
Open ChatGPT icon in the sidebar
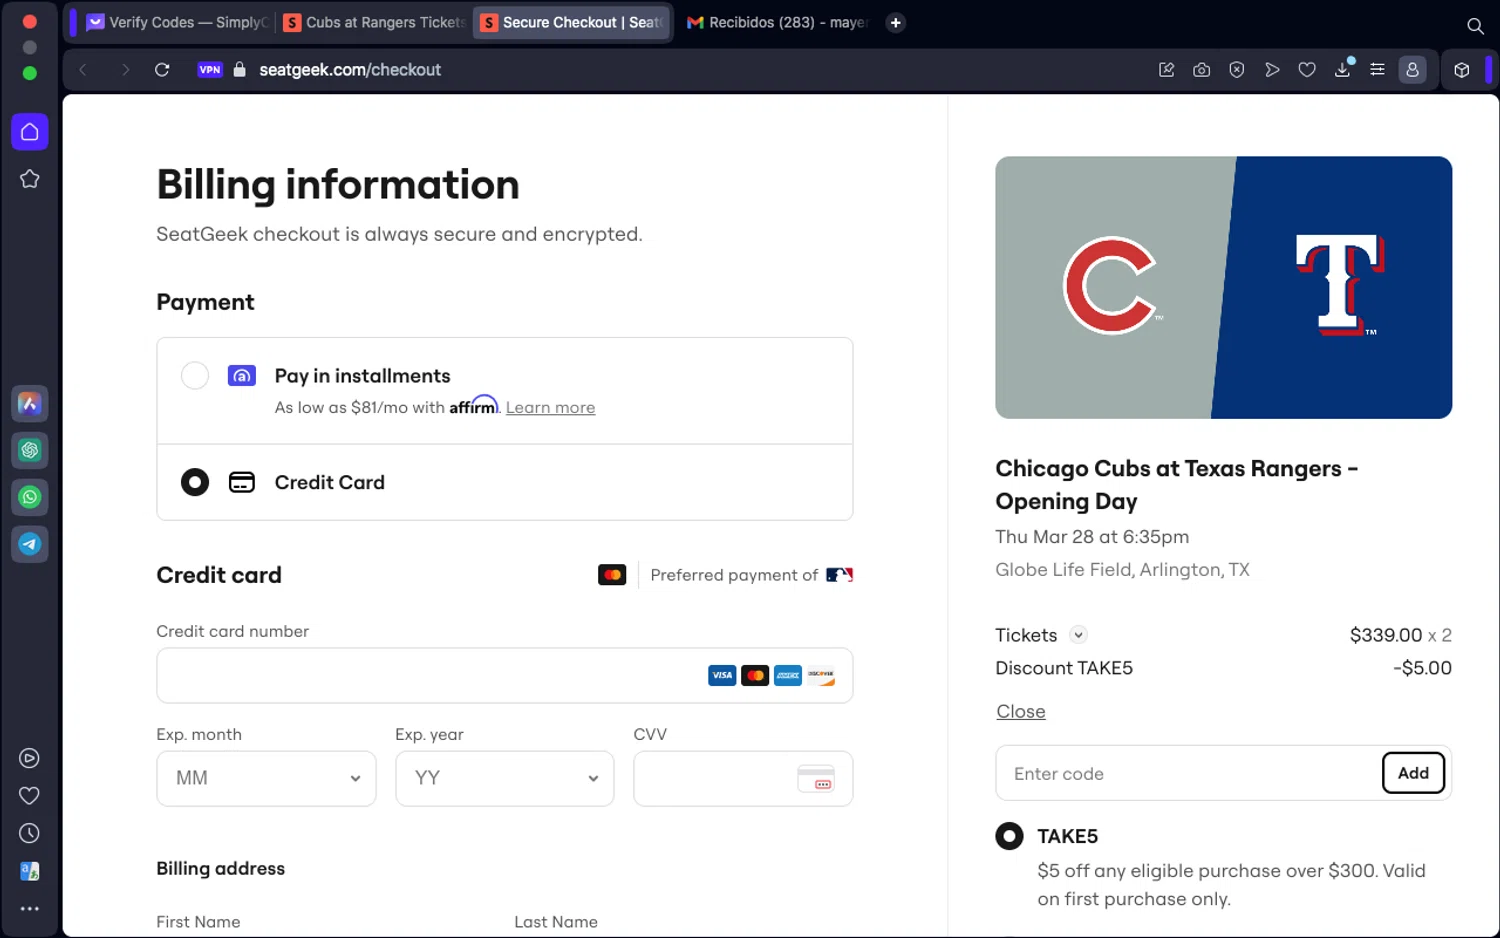(x=30, y=450)
